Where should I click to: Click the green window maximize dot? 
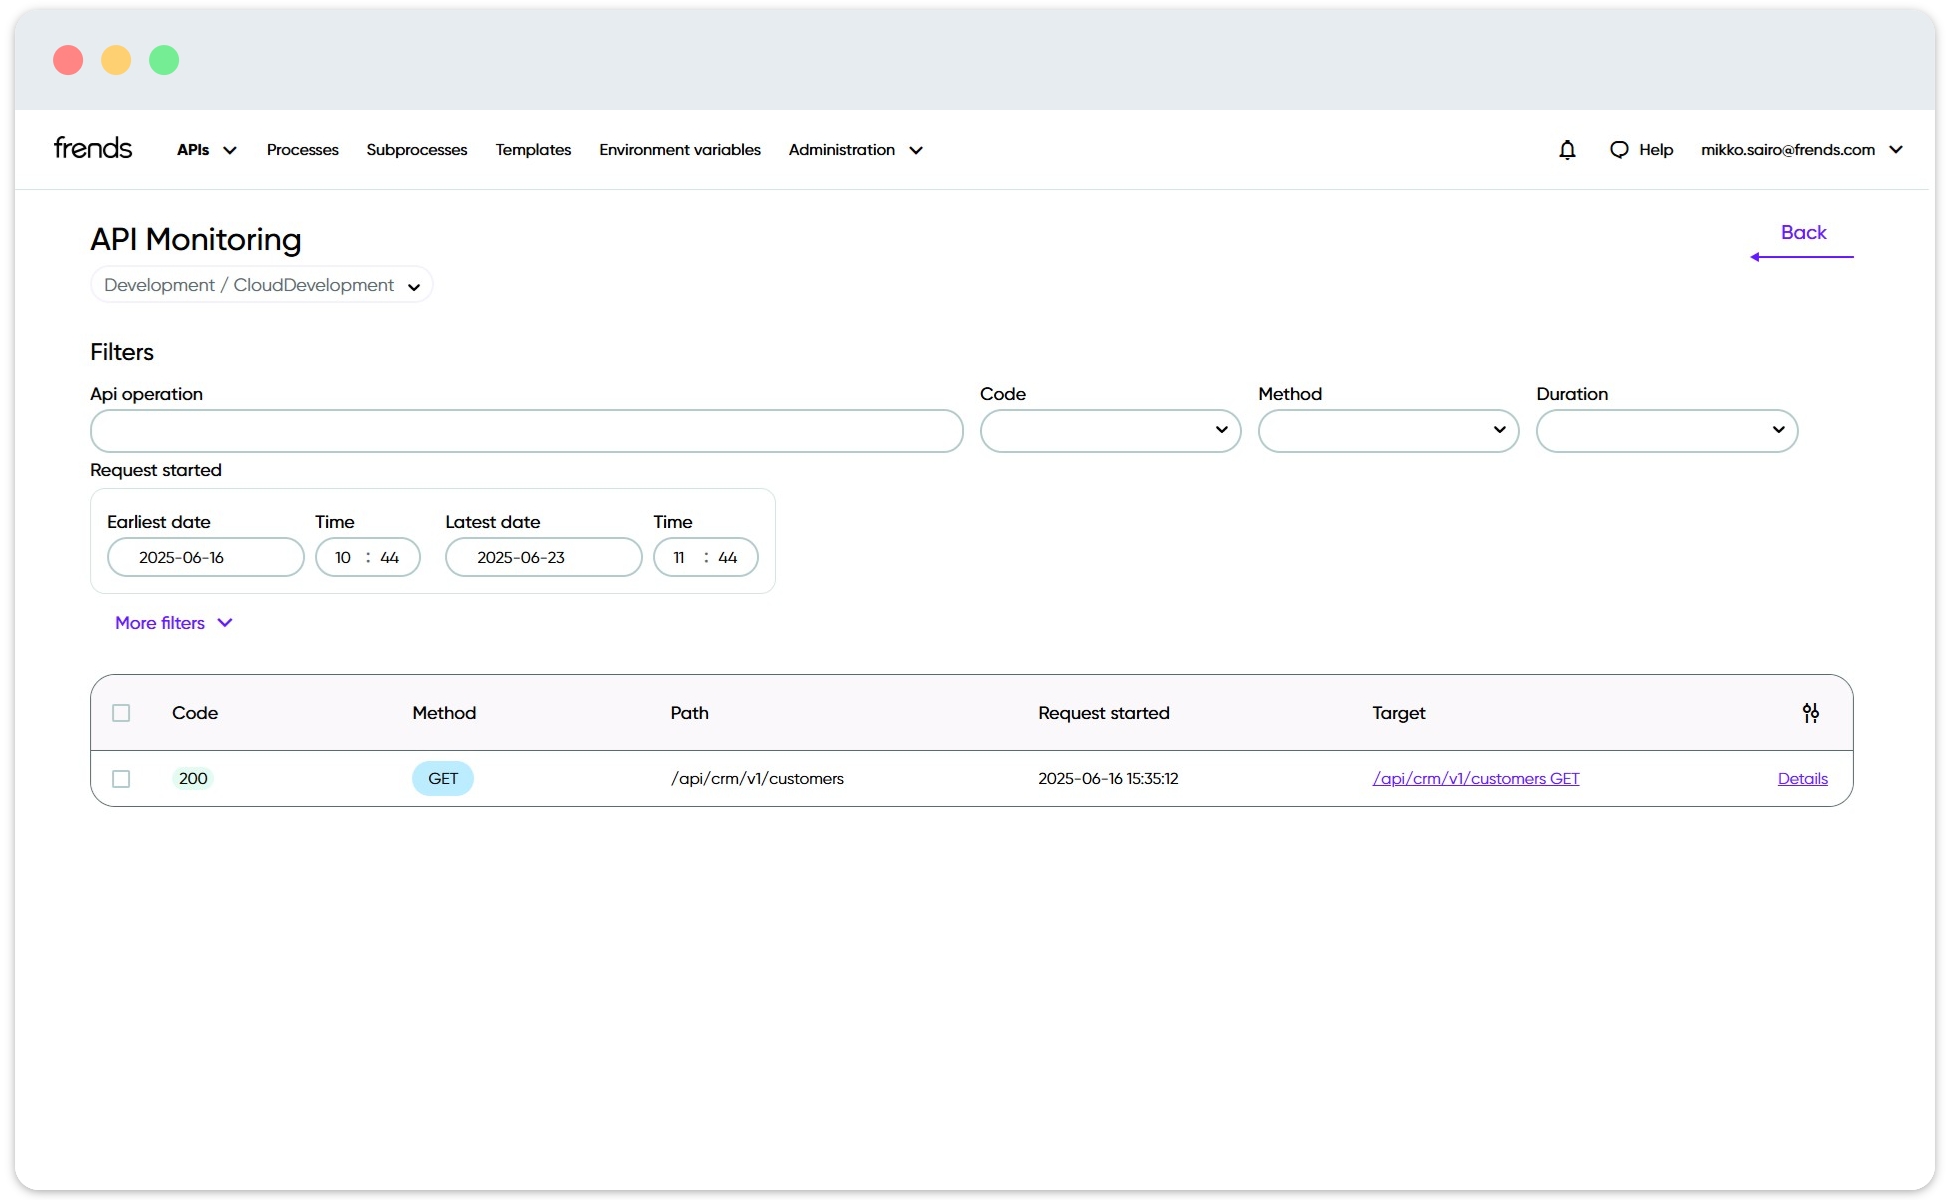(164, 60)
